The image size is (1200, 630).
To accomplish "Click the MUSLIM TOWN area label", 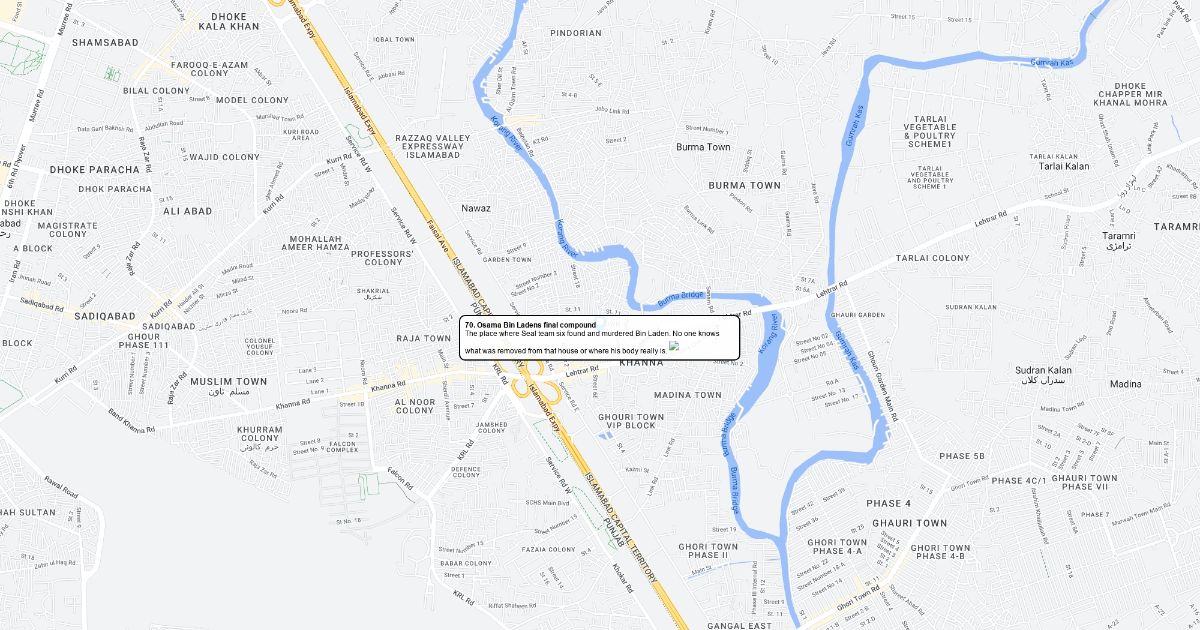I will click(x=228, y=382).
